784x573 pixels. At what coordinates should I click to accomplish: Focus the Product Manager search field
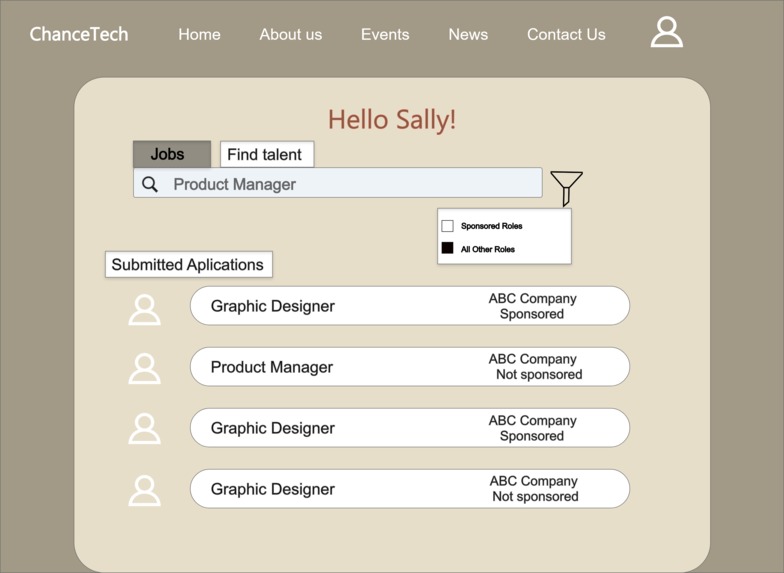[x=338, y=182]
